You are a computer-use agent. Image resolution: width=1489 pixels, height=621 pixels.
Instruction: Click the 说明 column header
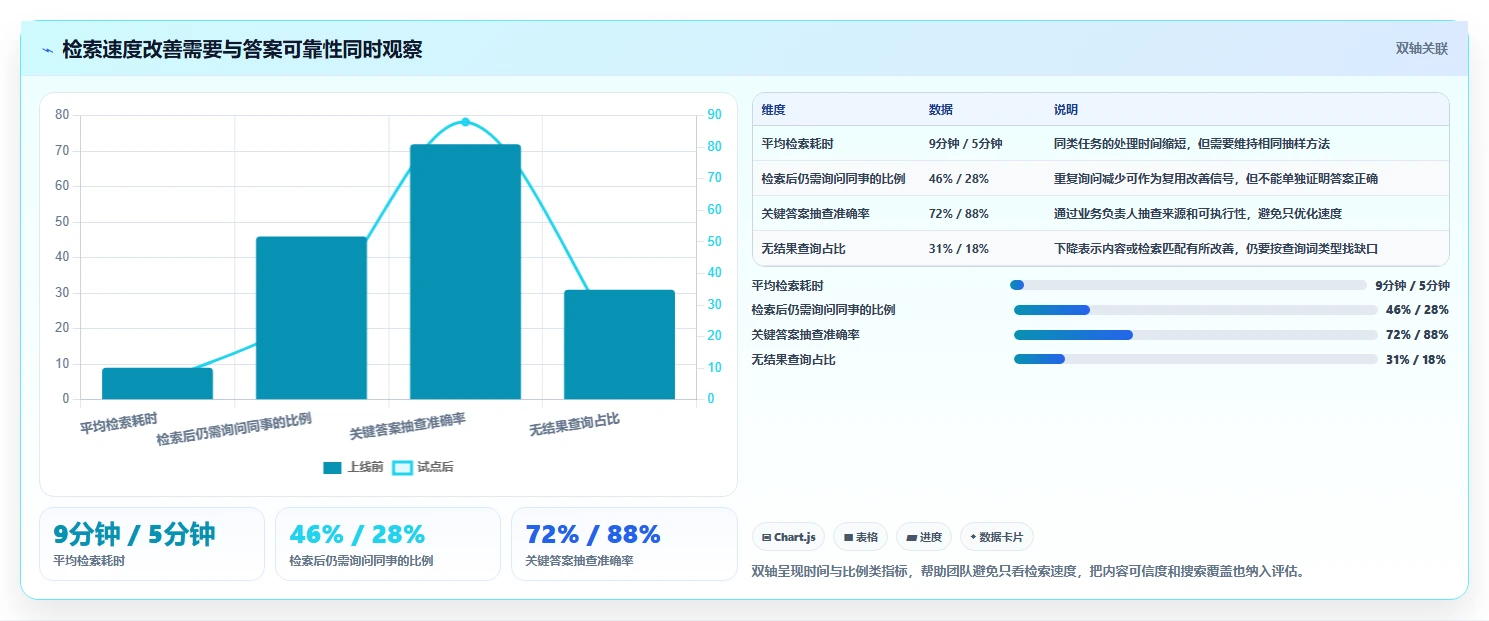coord(1065,110)
